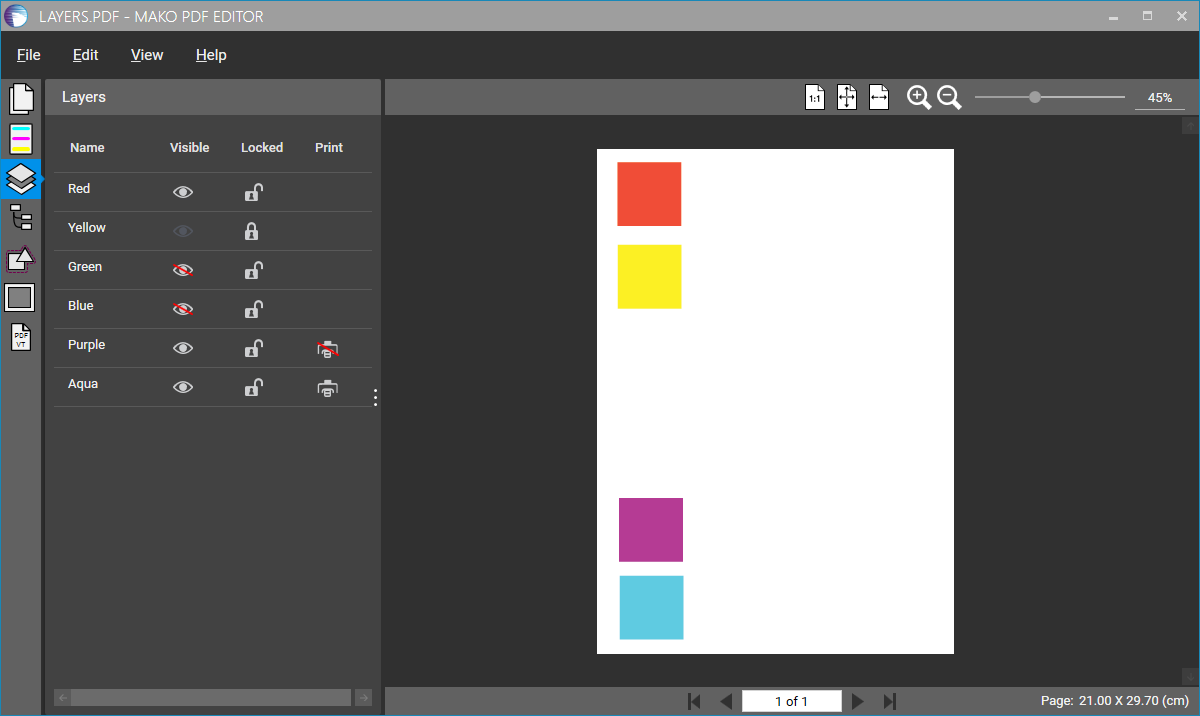
Task: Click the actual size 1:1 icon
Action: pyautogui.click(x=815, y=97)
